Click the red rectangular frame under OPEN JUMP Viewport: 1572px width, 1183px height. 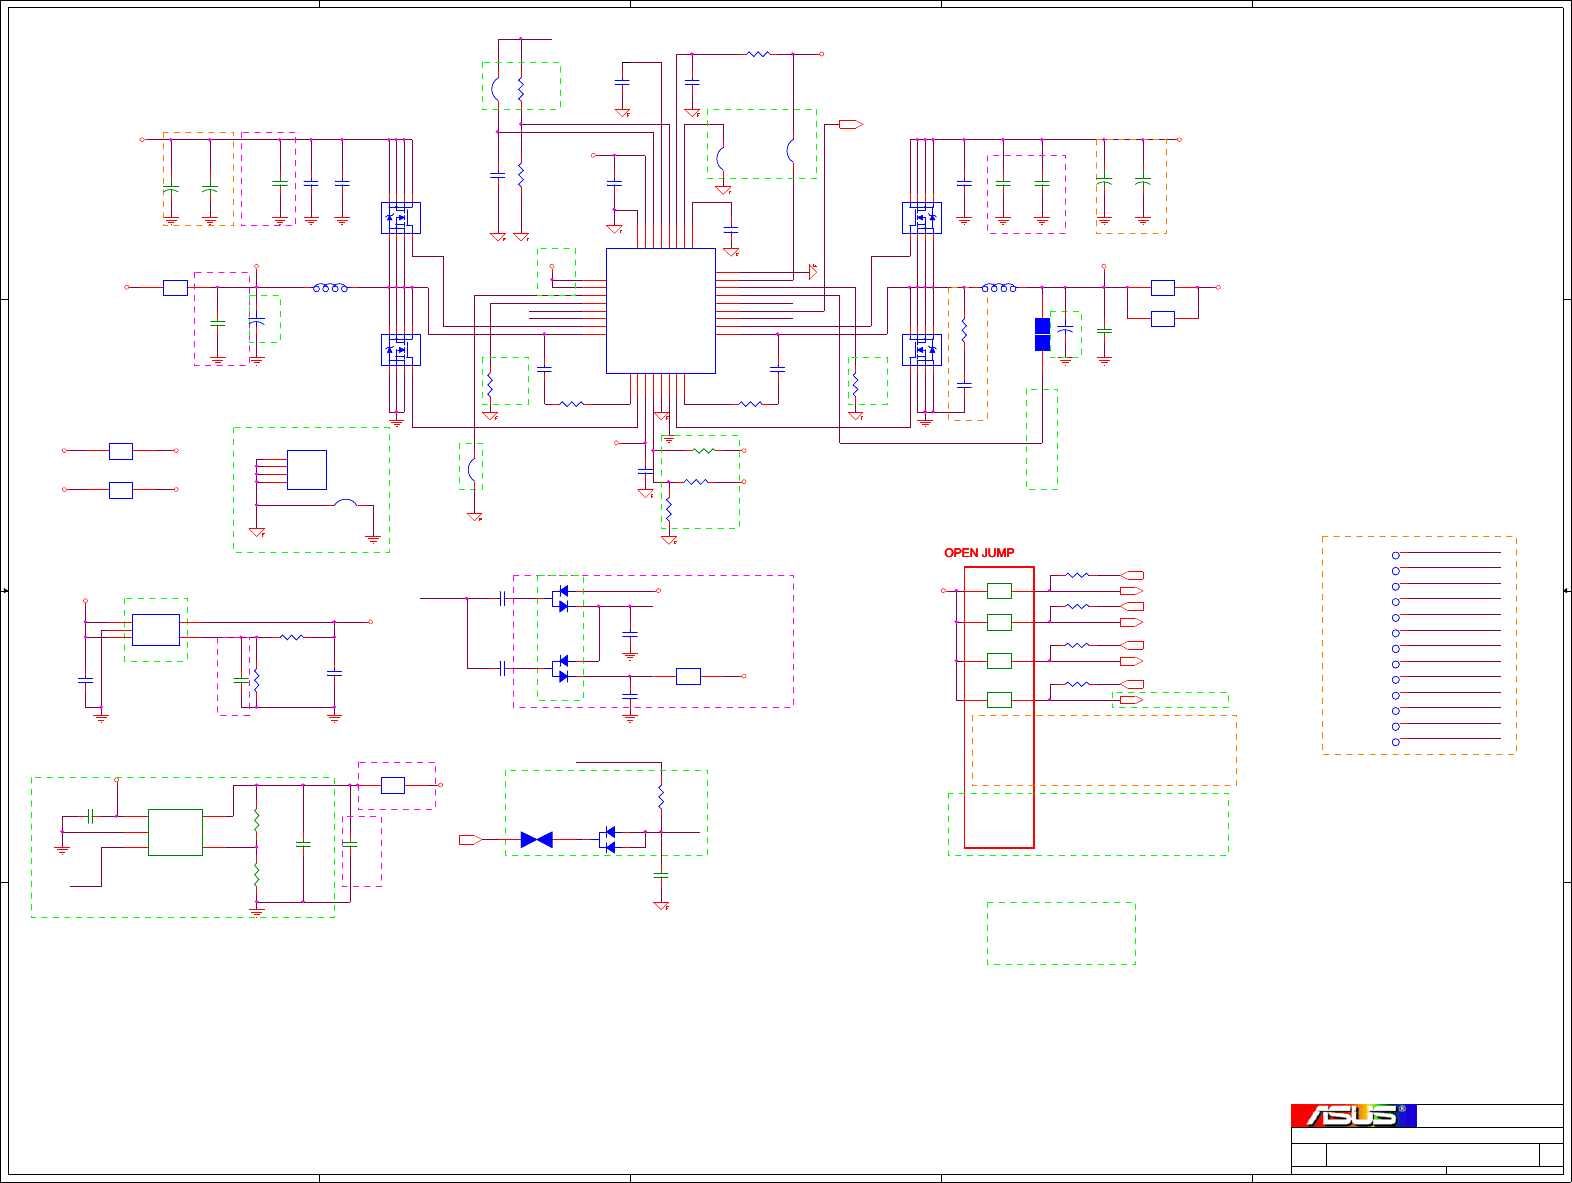pyautogui.click(x=999, y=708)
